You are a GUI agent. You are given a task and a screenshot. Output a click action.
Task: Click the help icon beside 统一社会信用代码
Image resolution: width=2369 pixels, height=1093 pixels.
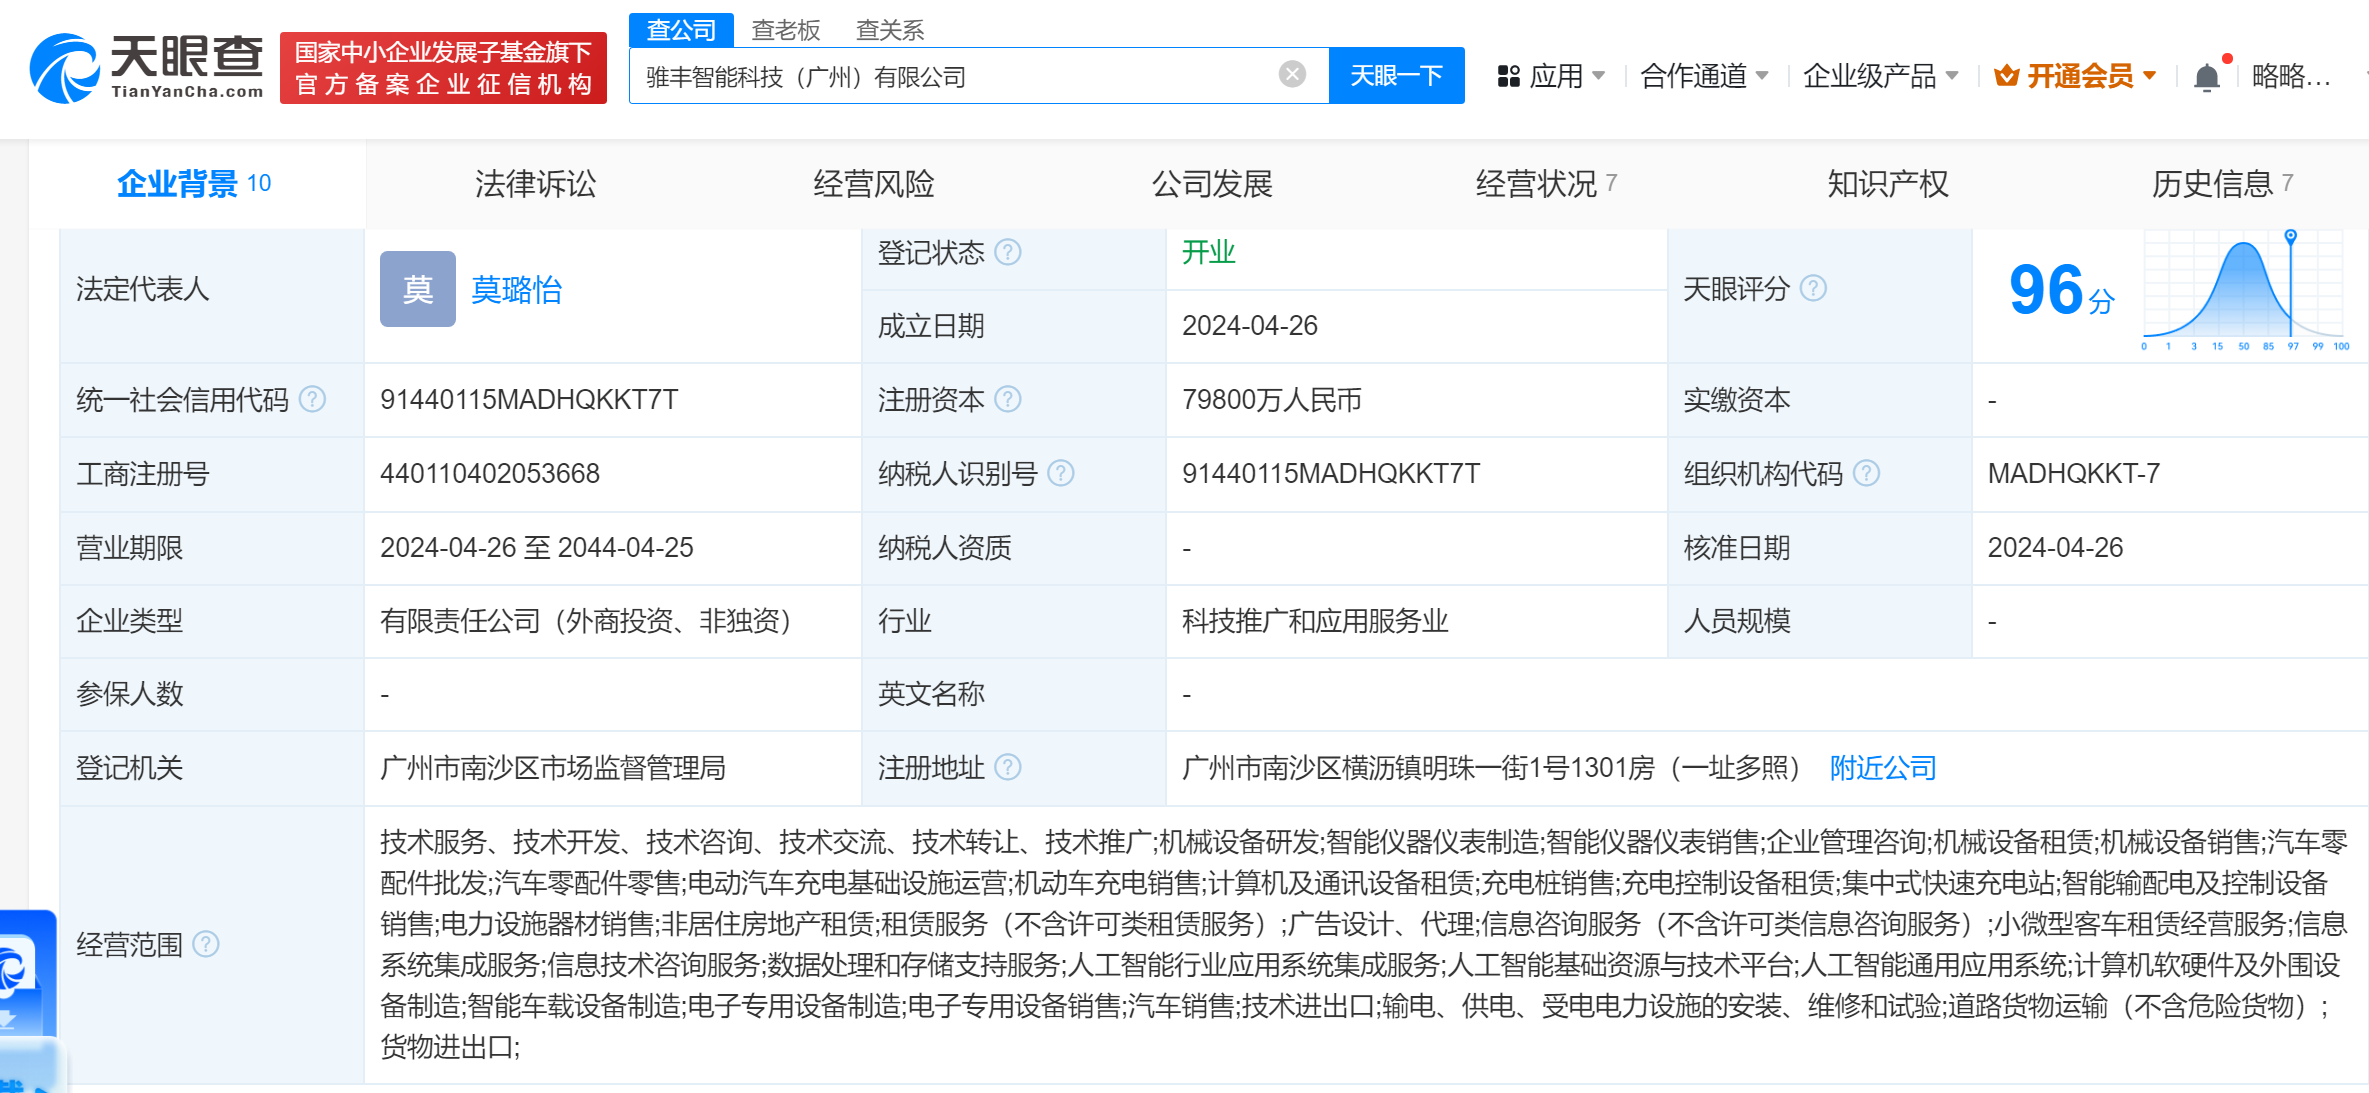pos(314,399)
